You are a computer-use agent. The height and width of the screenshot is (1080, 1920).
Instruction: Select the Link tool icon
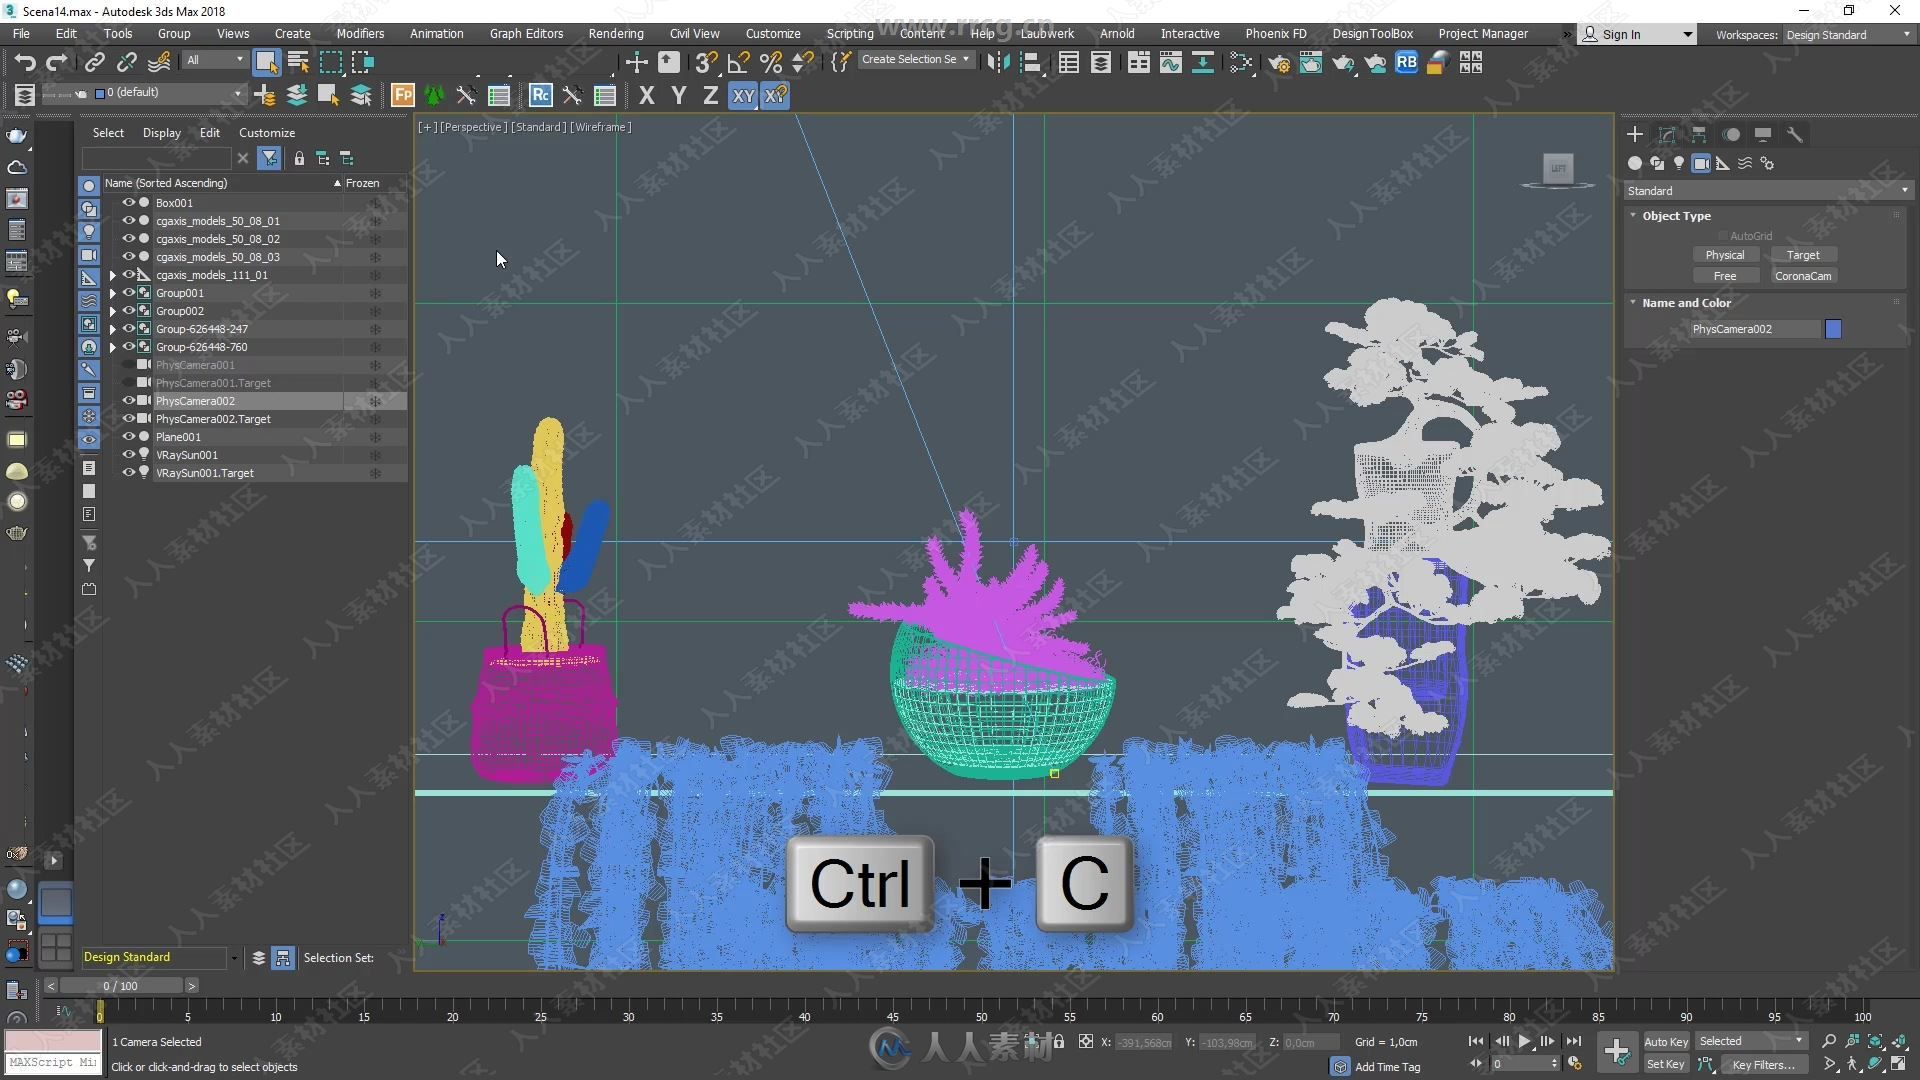[94, 61]
